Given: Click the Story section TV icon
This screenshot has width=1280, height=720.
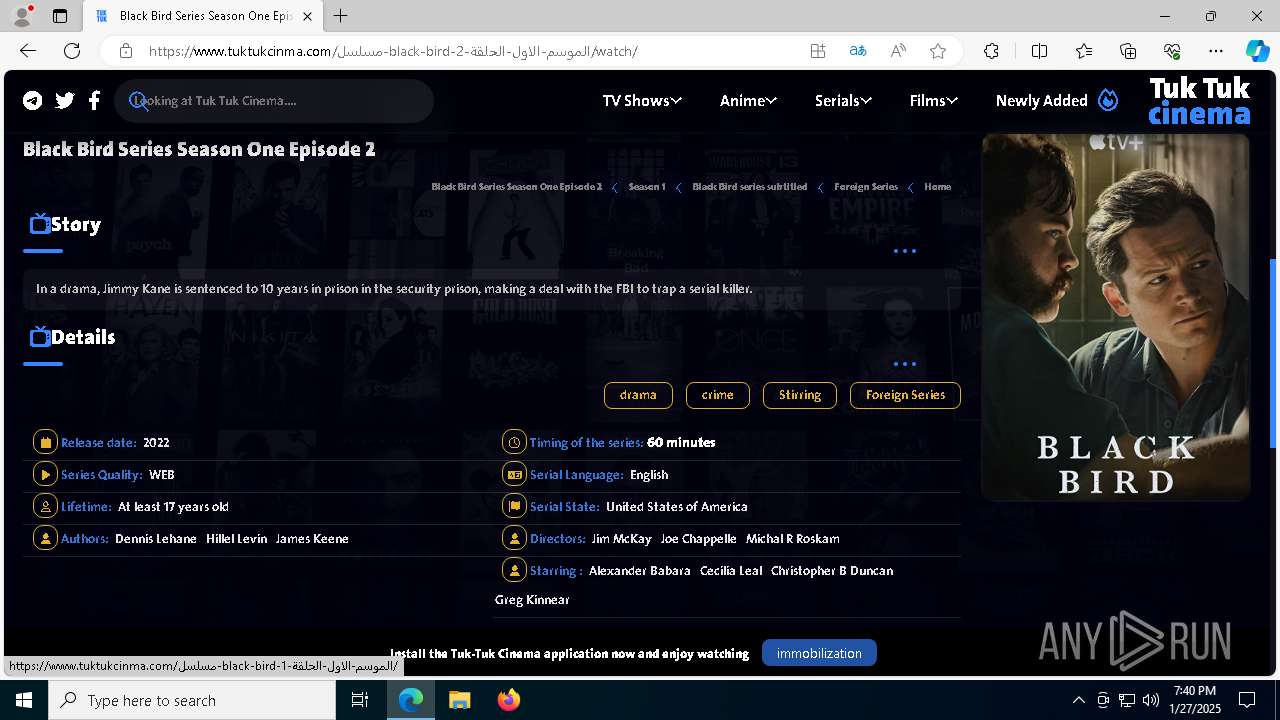Looking at the screenshot, I should pyautogui.click(x=40, y=223).
